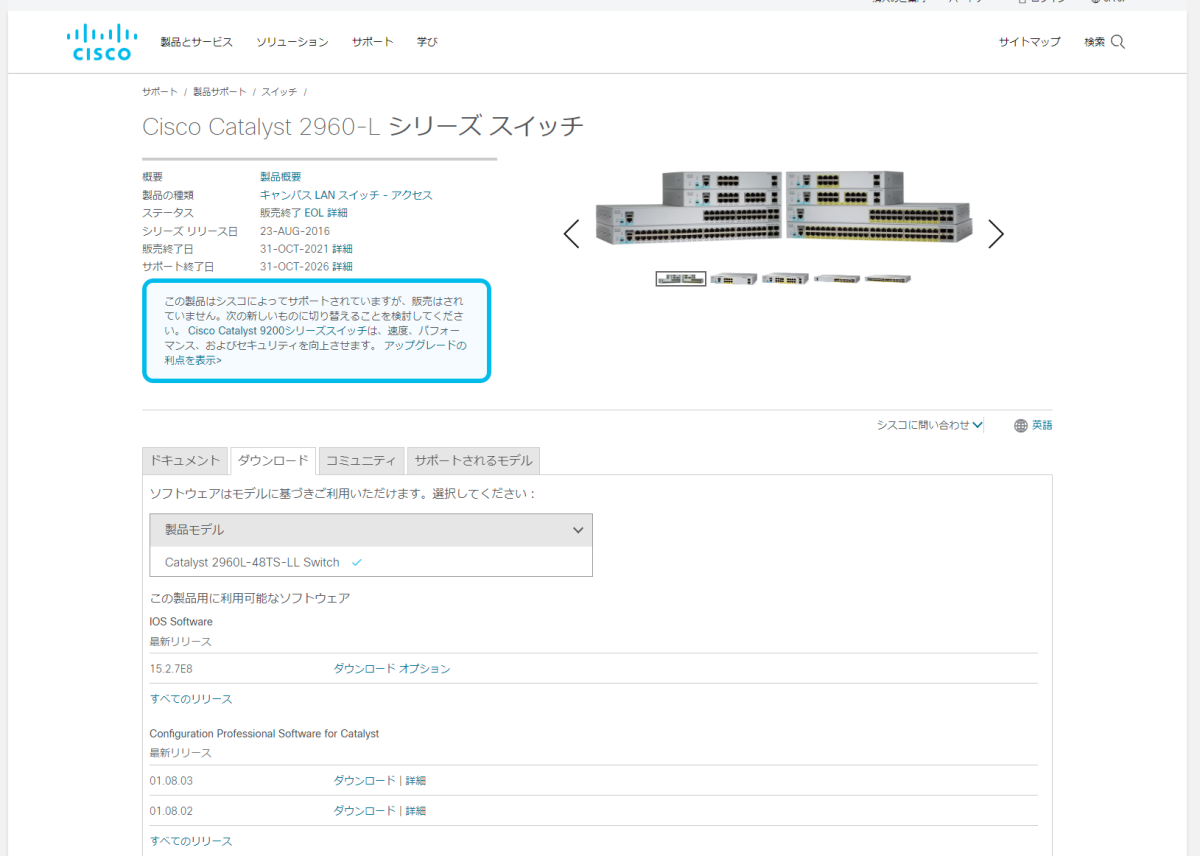Select the third carousel thumbnail
Image resolution: width=1200 pixels, height=856 pixels.
tap(785, 279)
